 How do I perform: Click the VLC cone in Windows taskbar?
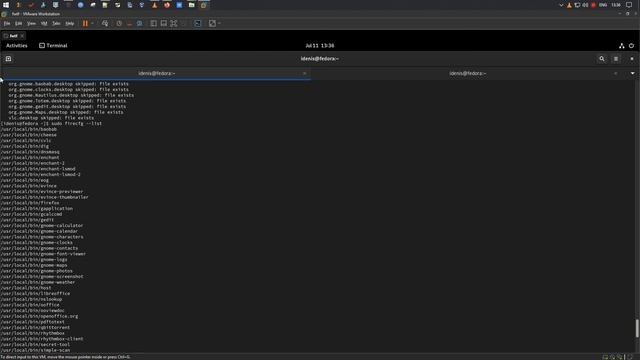click(x=154, y=5)
